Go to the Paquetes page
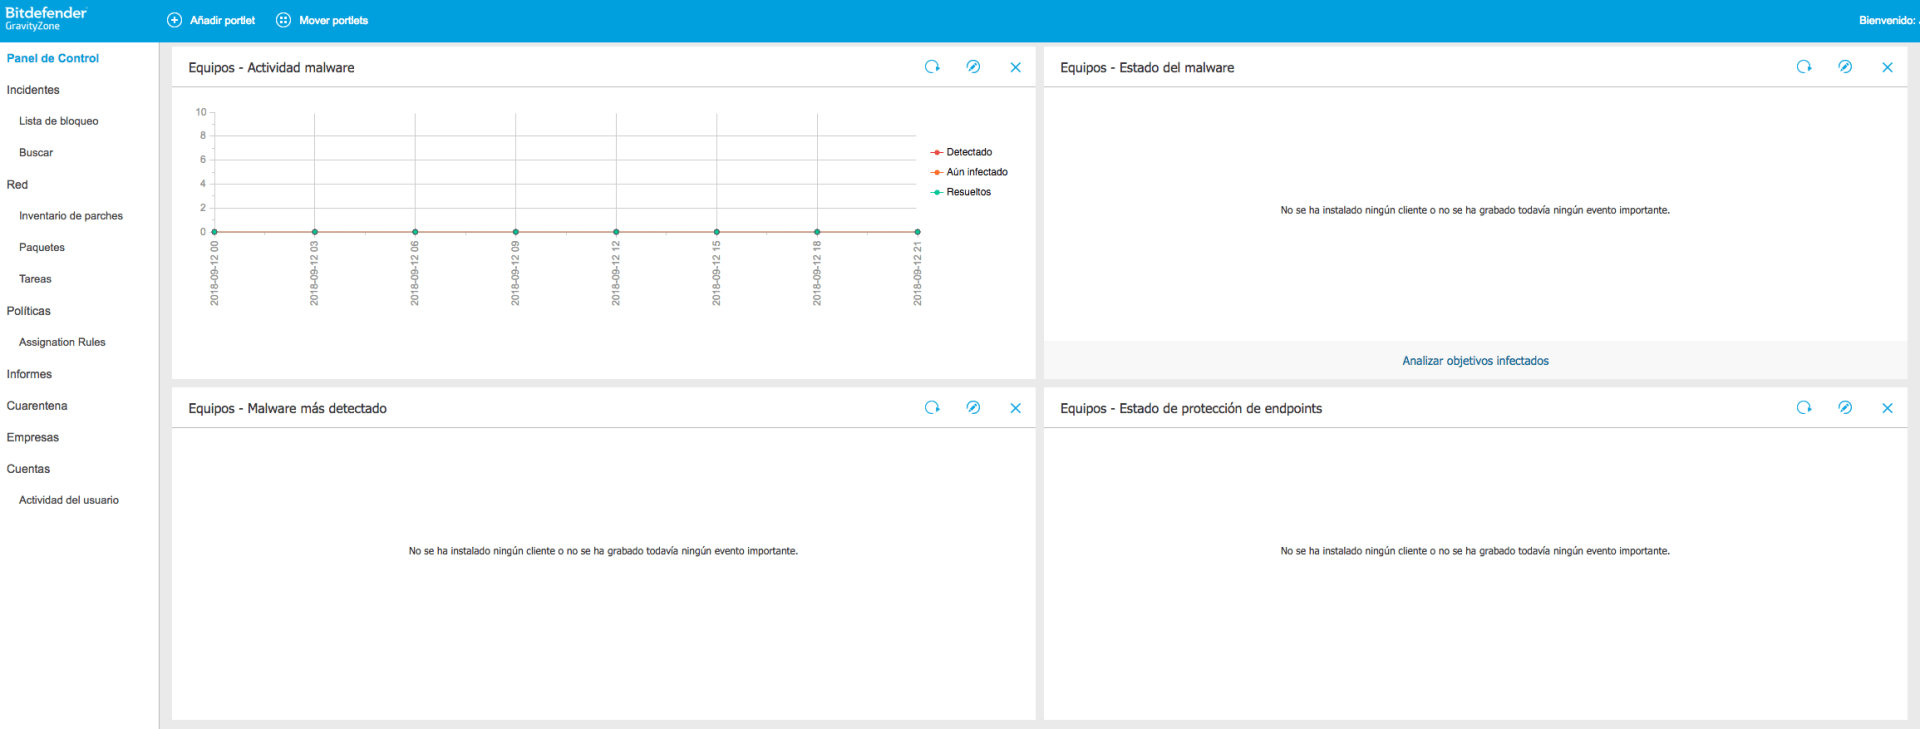The height and width of the screenshot is (729, 1920). click(42, 248)
